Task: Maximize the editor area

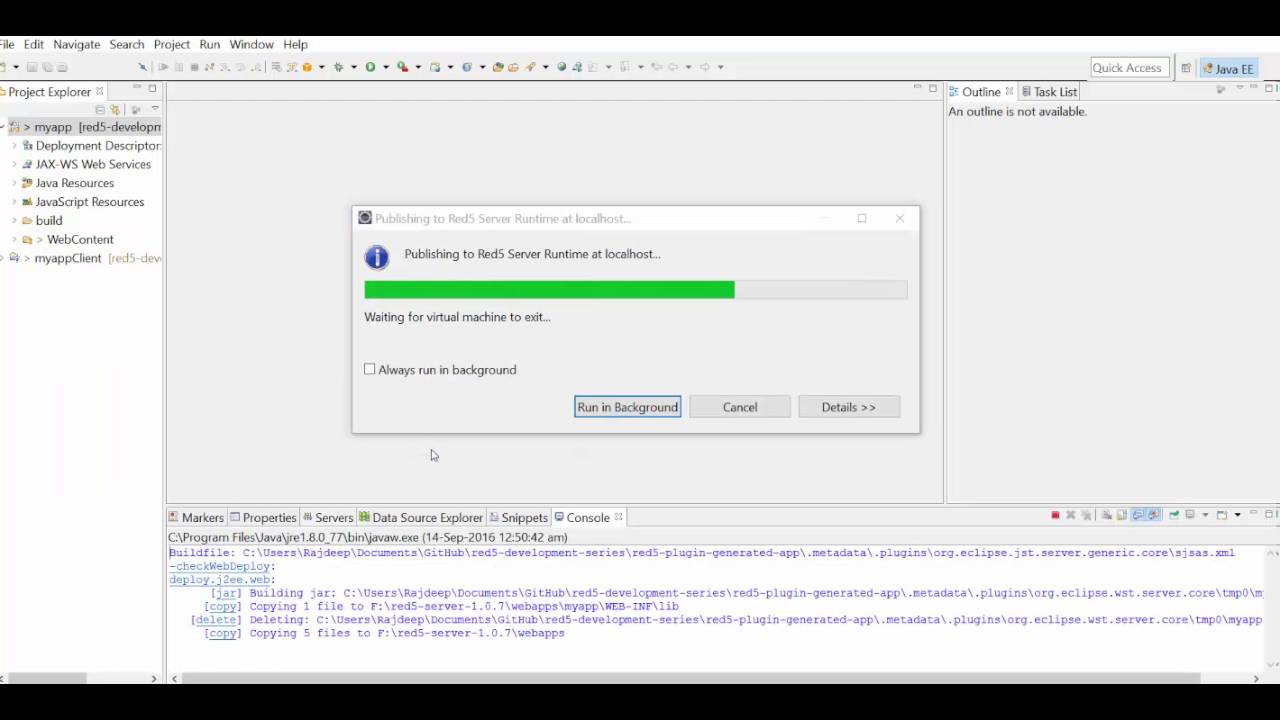Action: point(933,88)
